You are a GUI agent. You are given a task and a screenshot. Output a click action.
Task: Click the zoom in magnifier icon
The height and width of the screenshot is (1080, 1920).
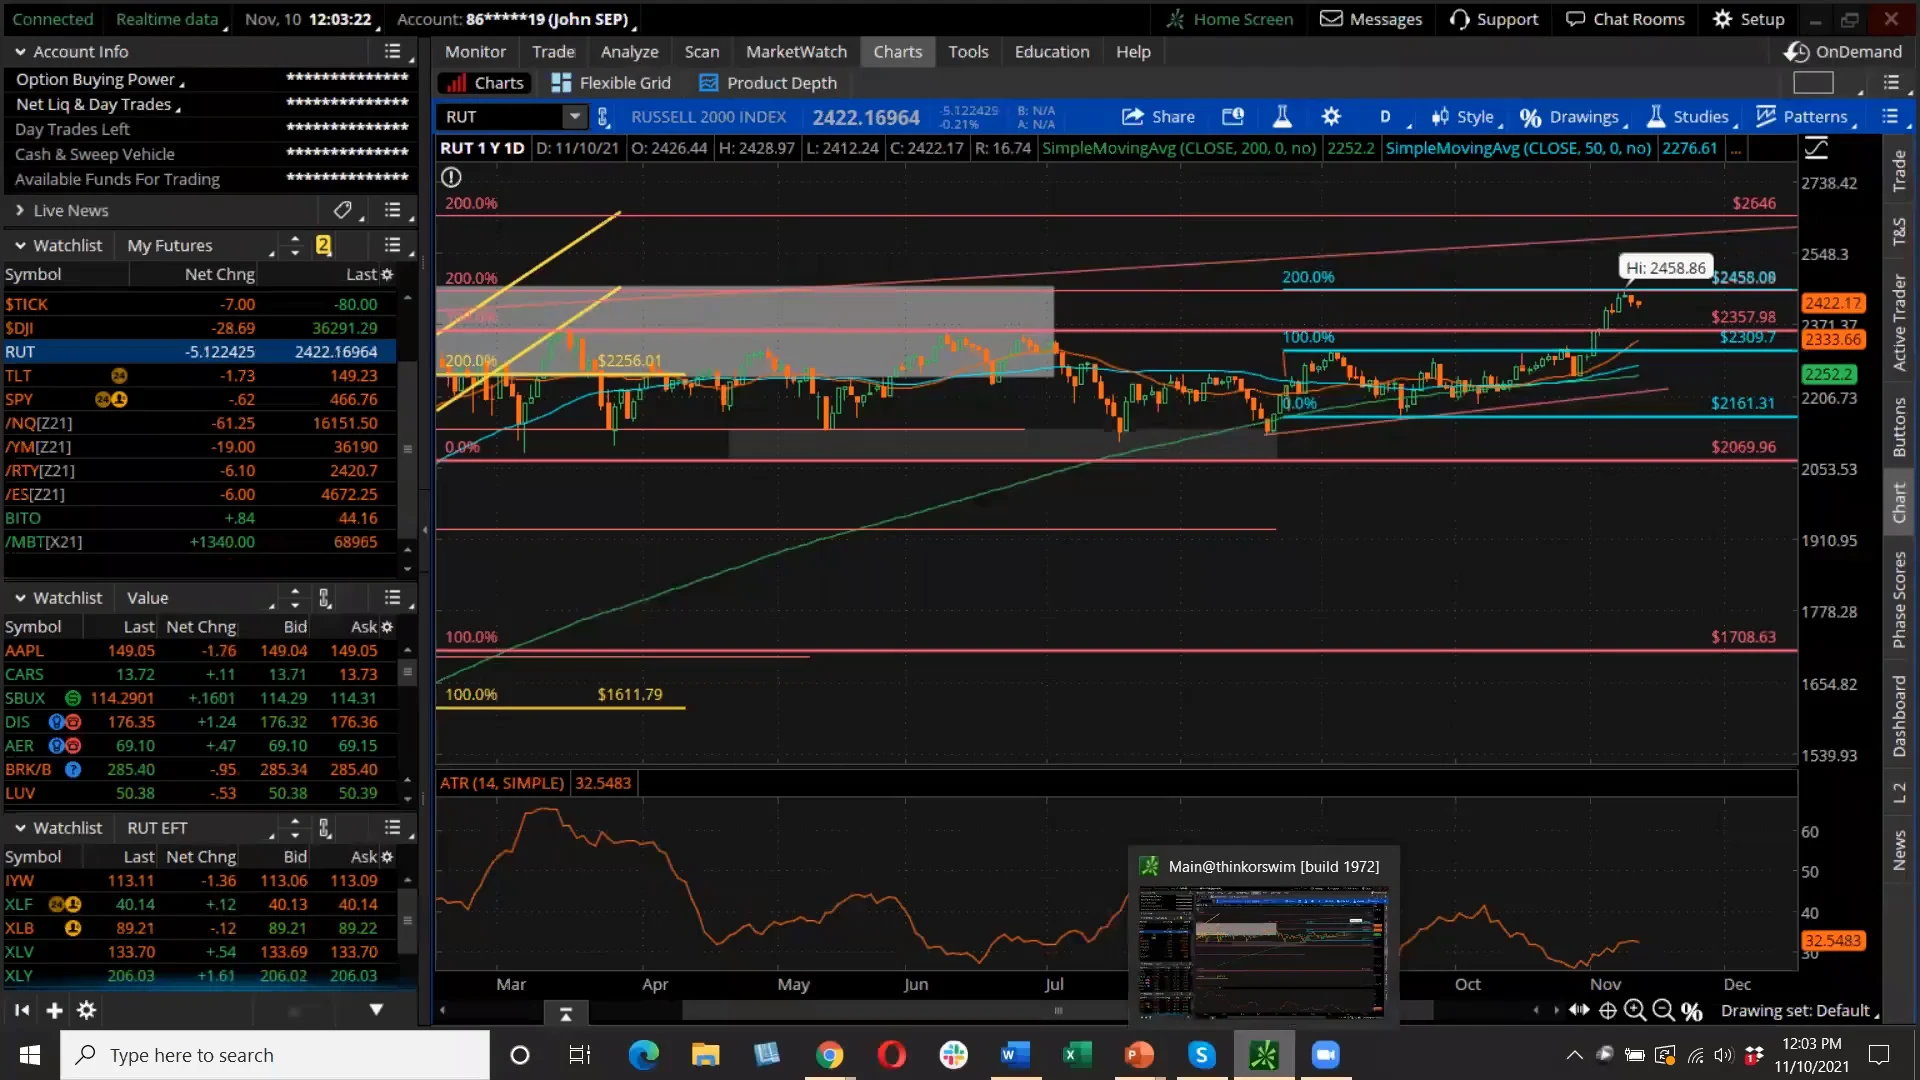(x=1635, y=1010)
